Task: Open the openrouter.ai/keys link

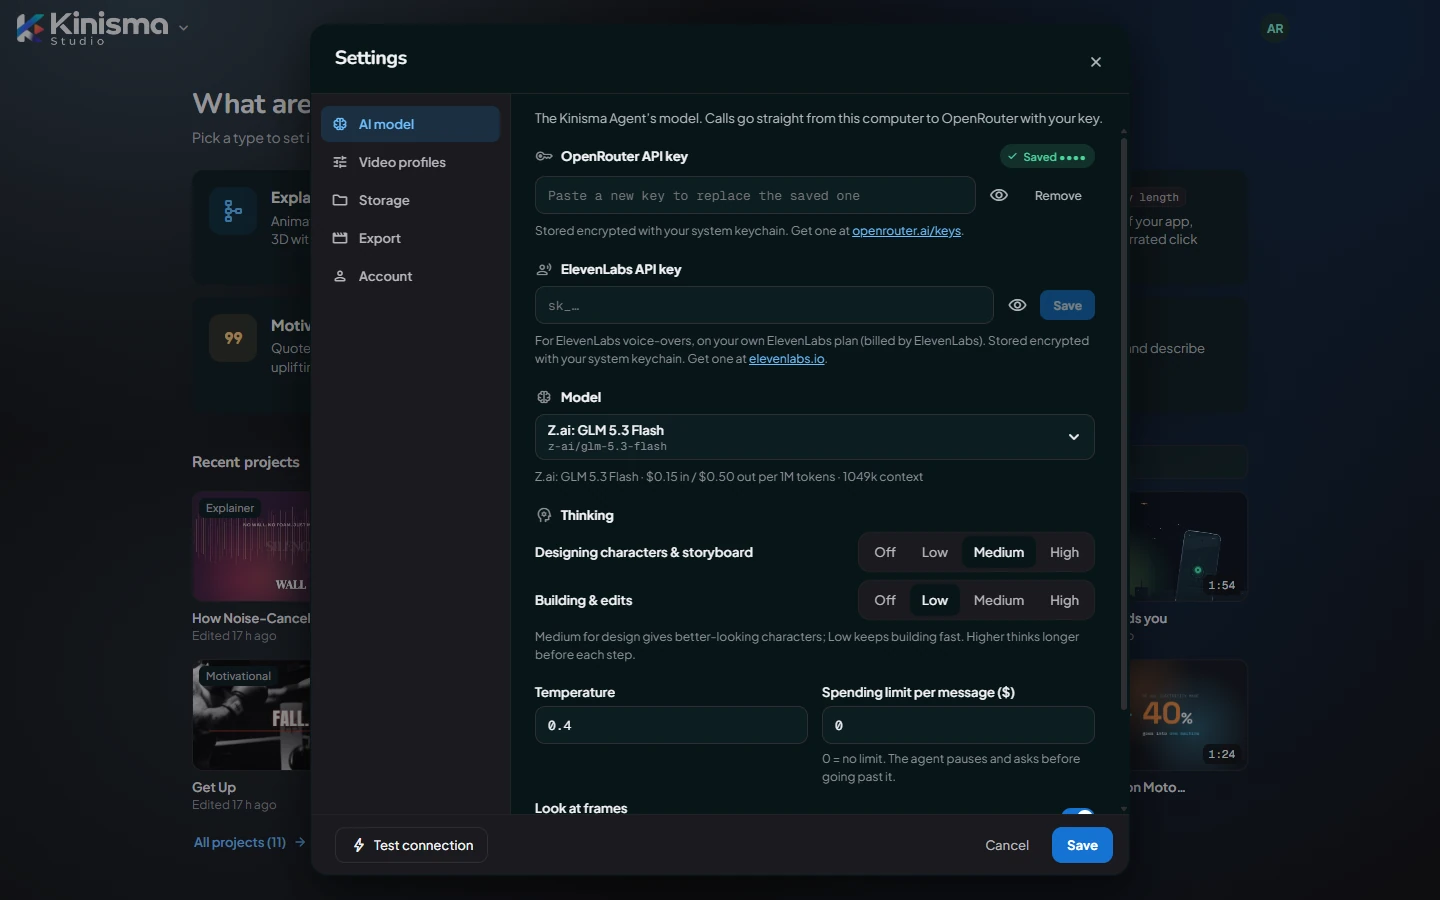Action: (x=906, y=231)
